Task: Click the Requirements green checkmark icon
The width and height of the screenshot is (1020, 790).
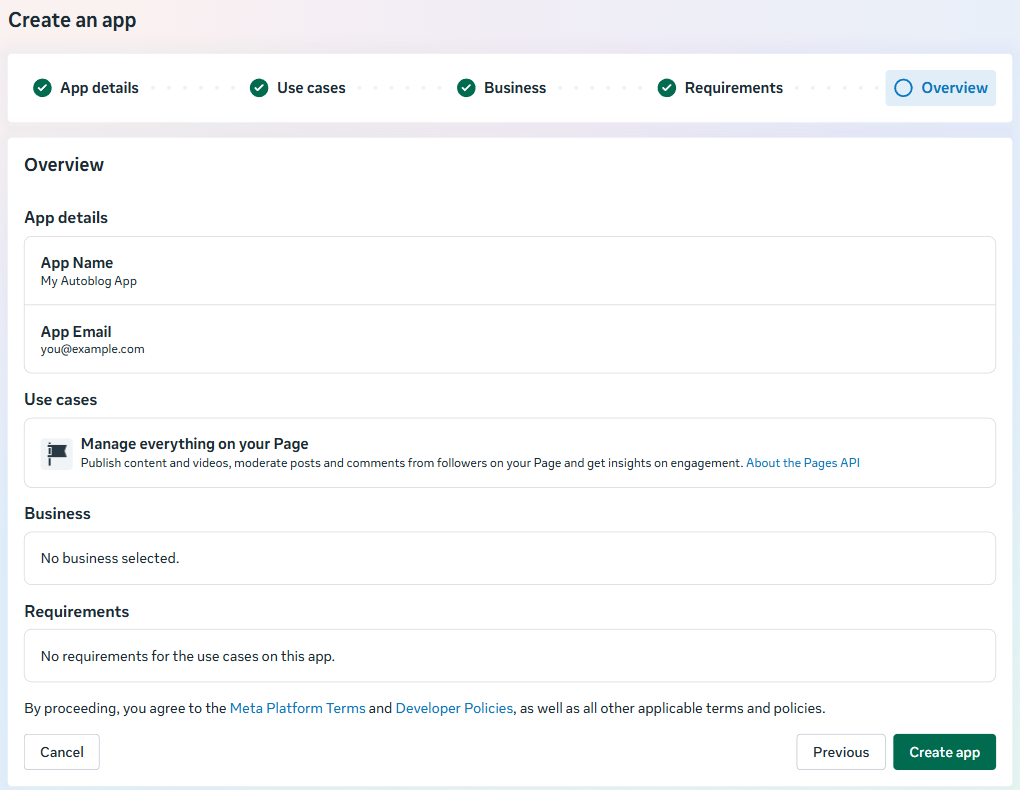Action: [x=667, y=88]
